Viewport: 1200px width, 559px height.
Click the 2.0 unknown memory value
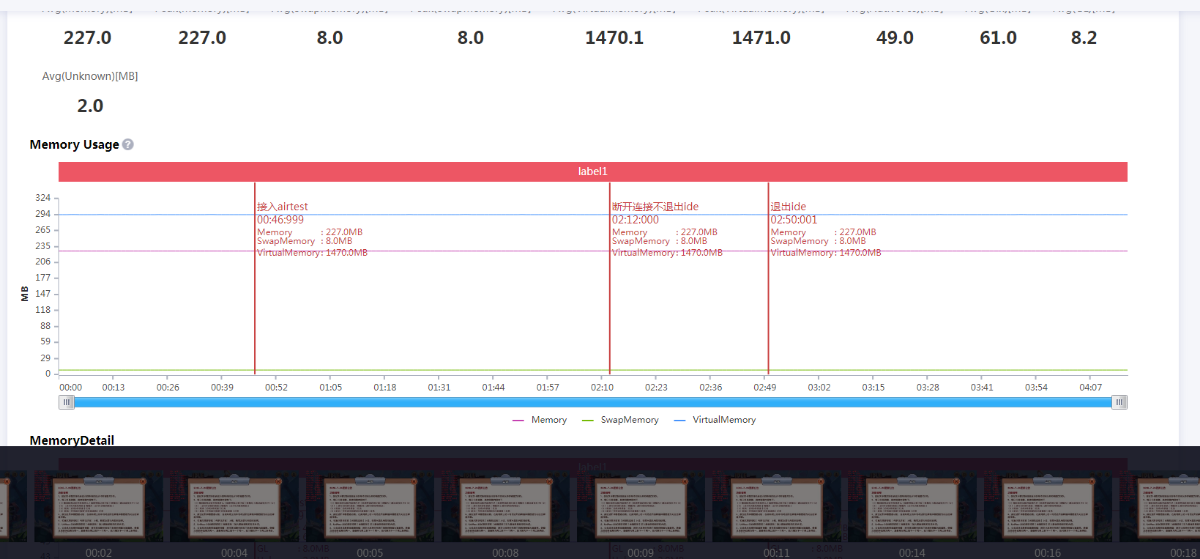[x=90, y=105]
